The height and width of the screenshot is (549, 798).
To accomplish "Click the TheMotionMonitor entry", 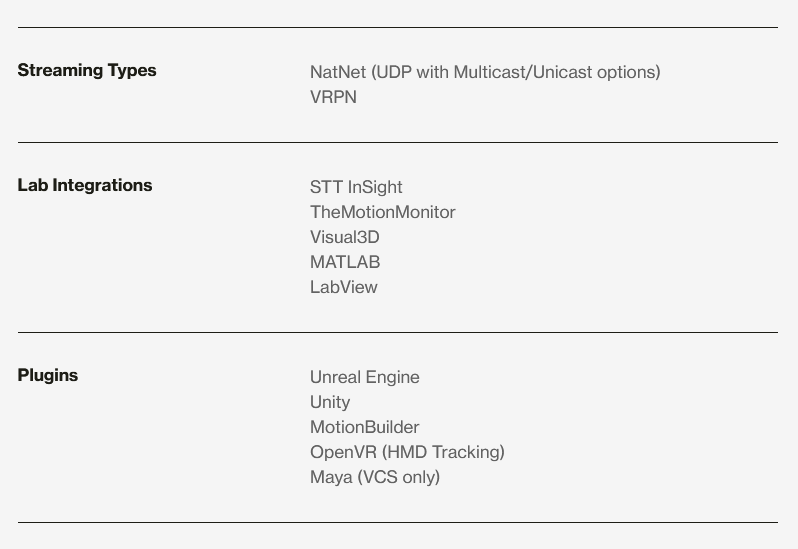I will tap(382, 212).
